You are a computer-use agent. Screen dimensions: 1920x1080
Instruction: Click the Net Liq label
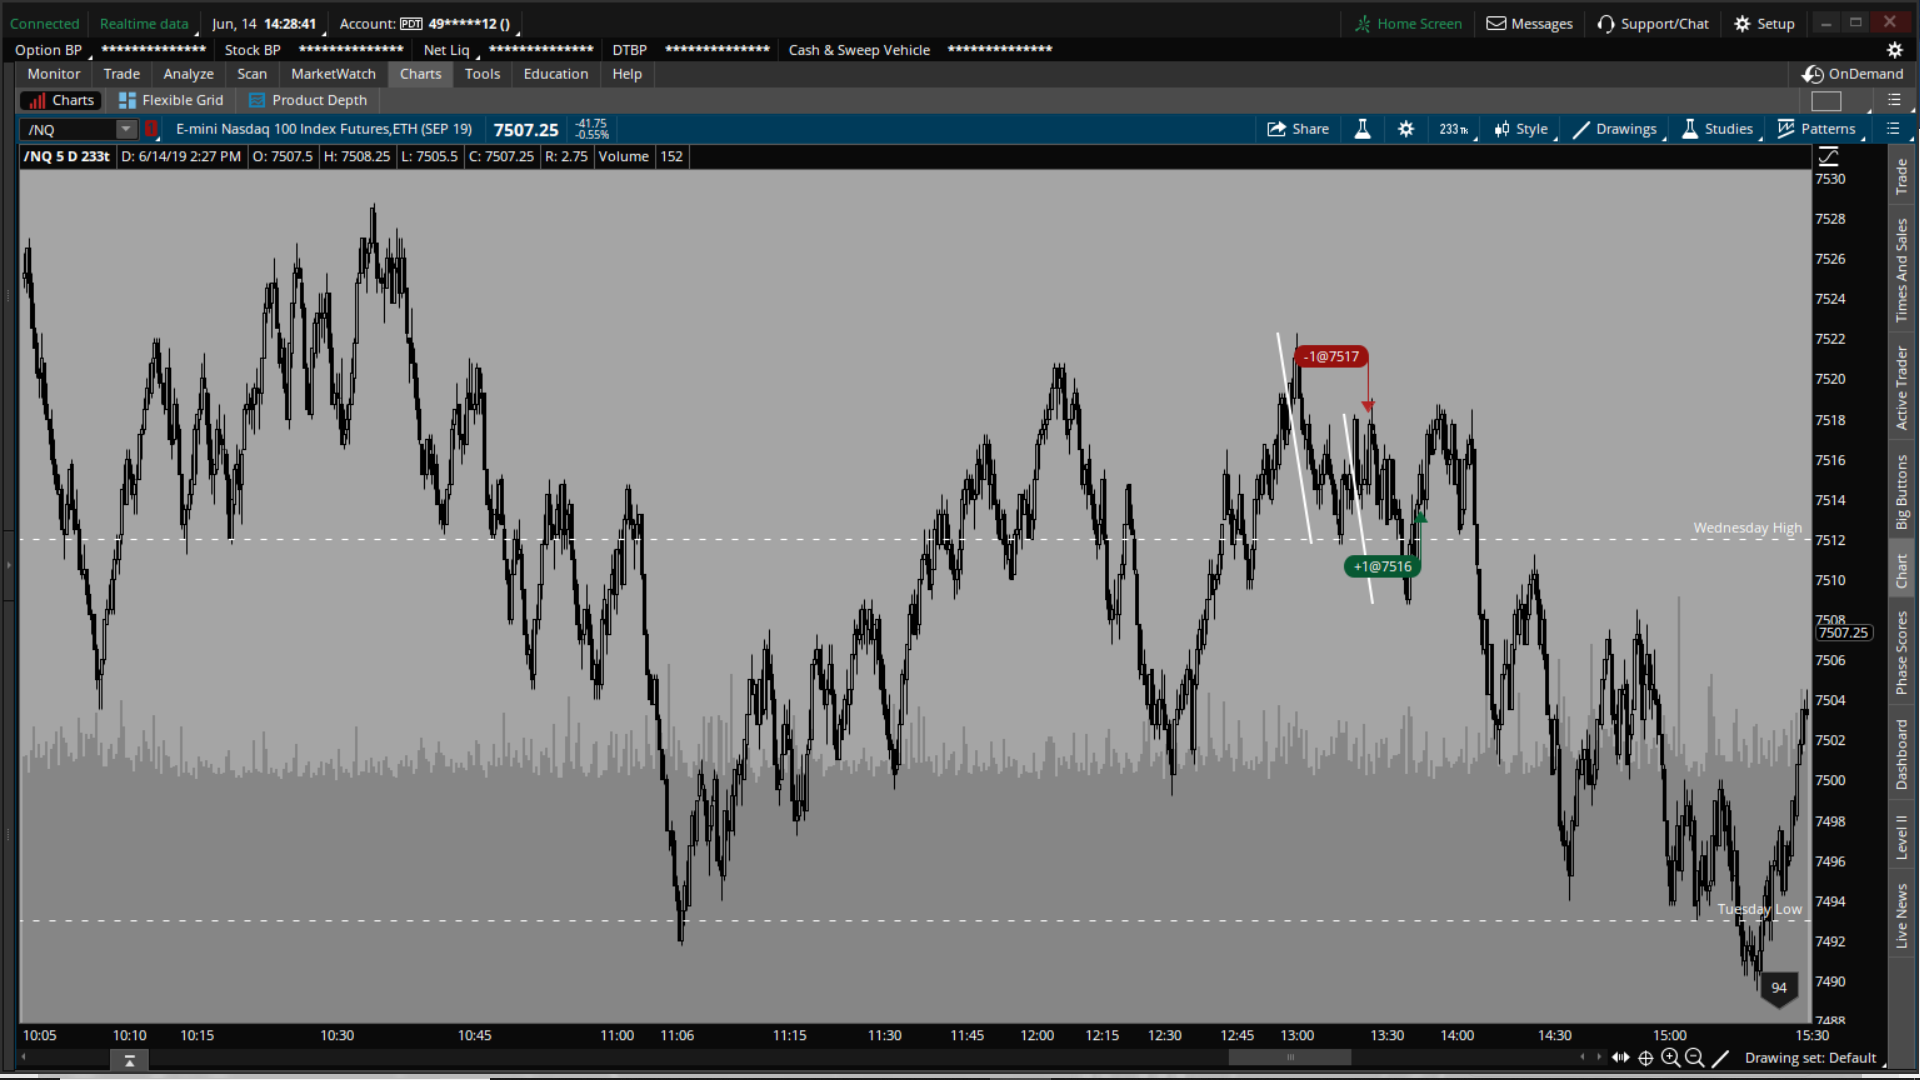[446, 50]
